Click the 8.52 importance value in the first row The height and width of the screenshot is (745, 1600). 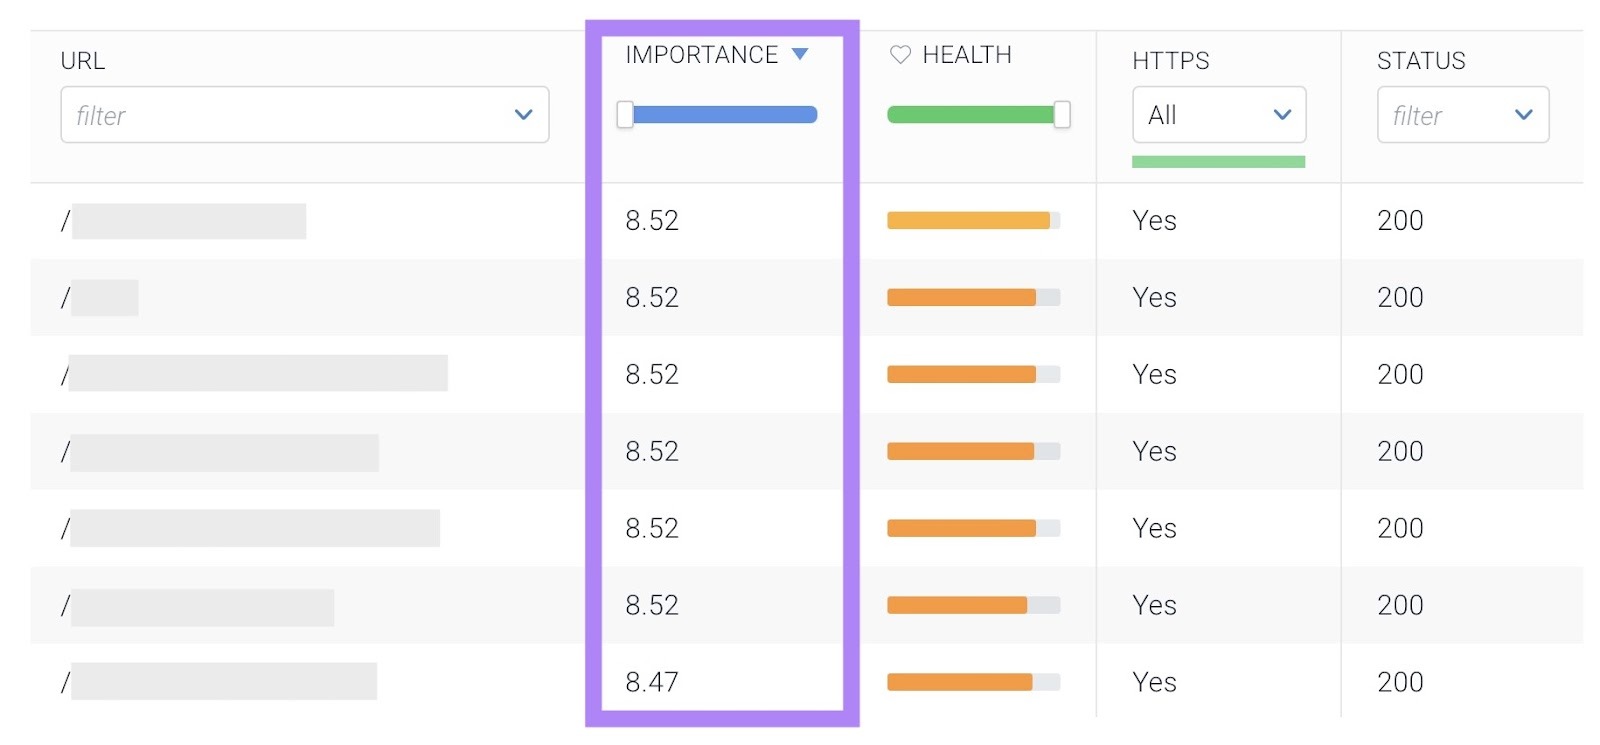[652, 220]
